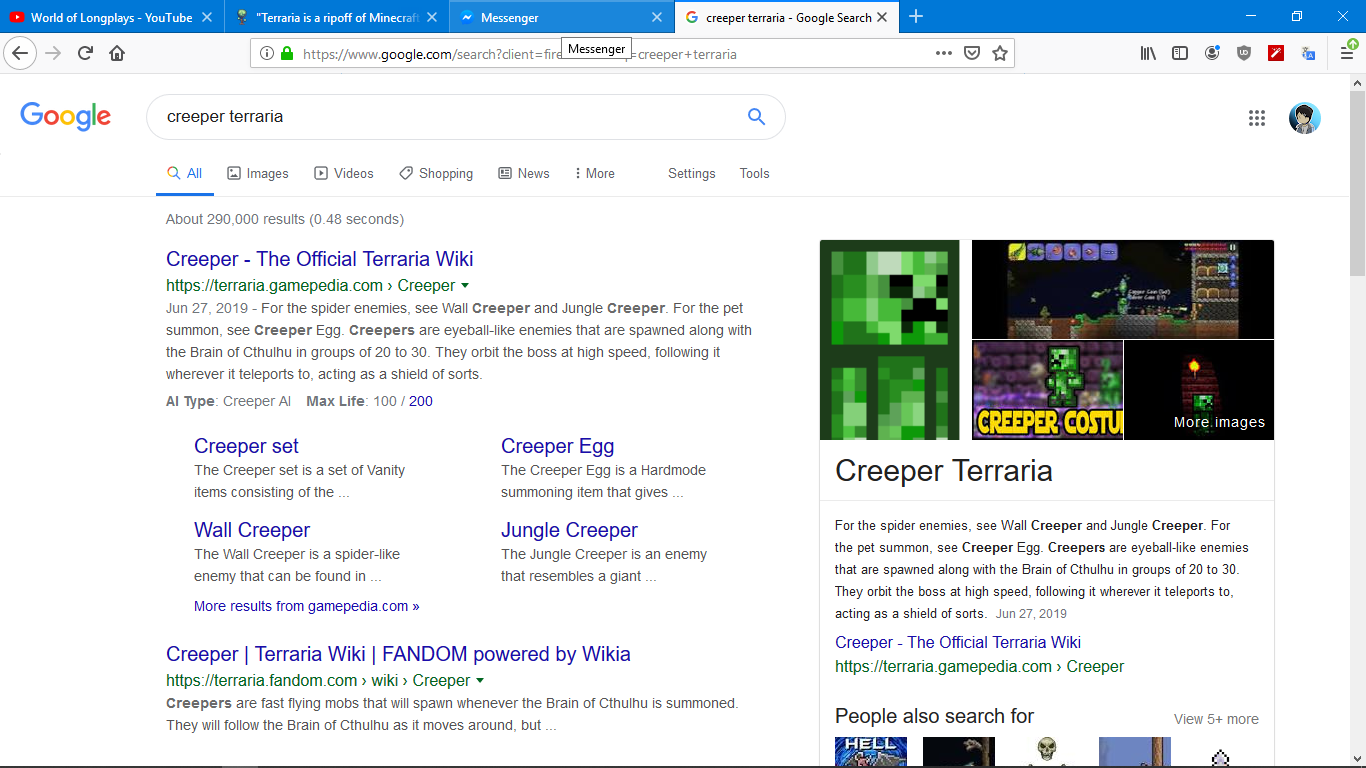Screen dimensions: 1366x768
Task: Open knowledge panel Official Terraria Wiki link
Action: (958, 642)
